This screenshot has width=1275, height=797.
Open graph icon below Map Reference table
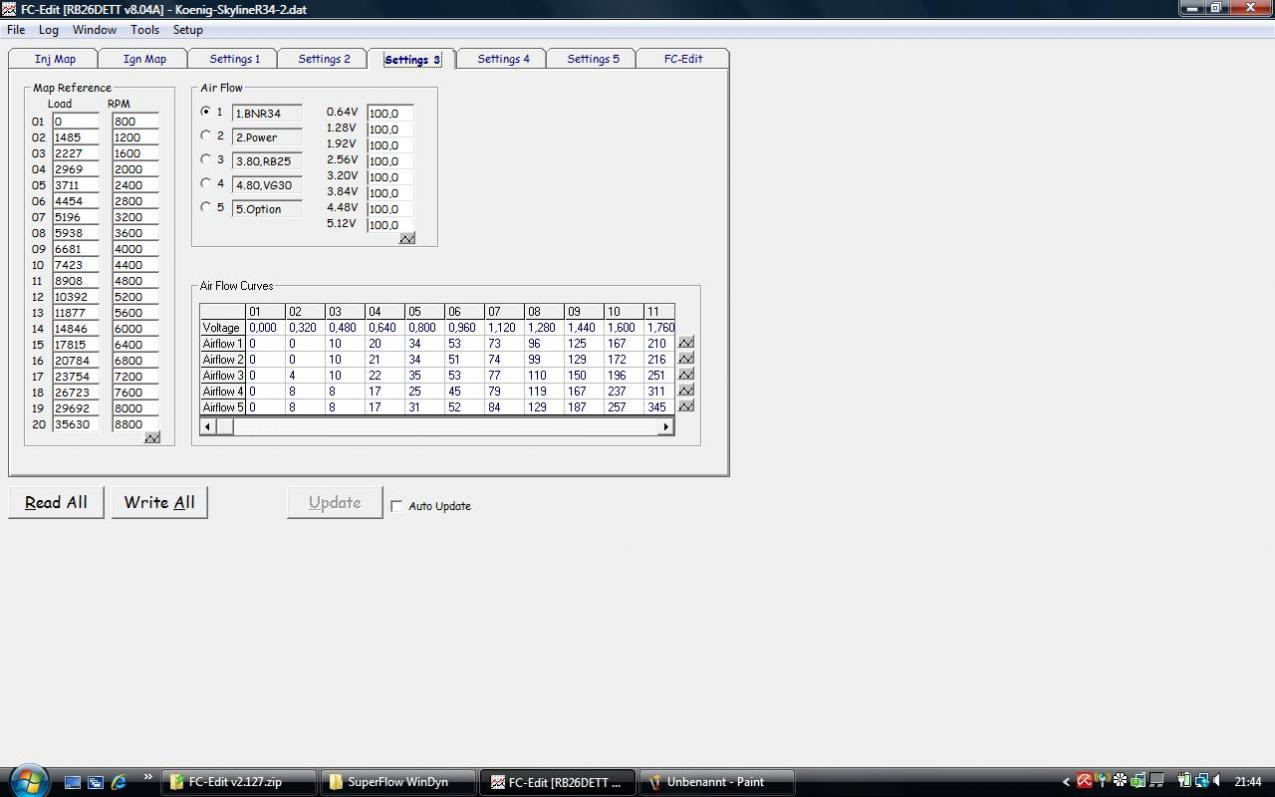(152, 438)
